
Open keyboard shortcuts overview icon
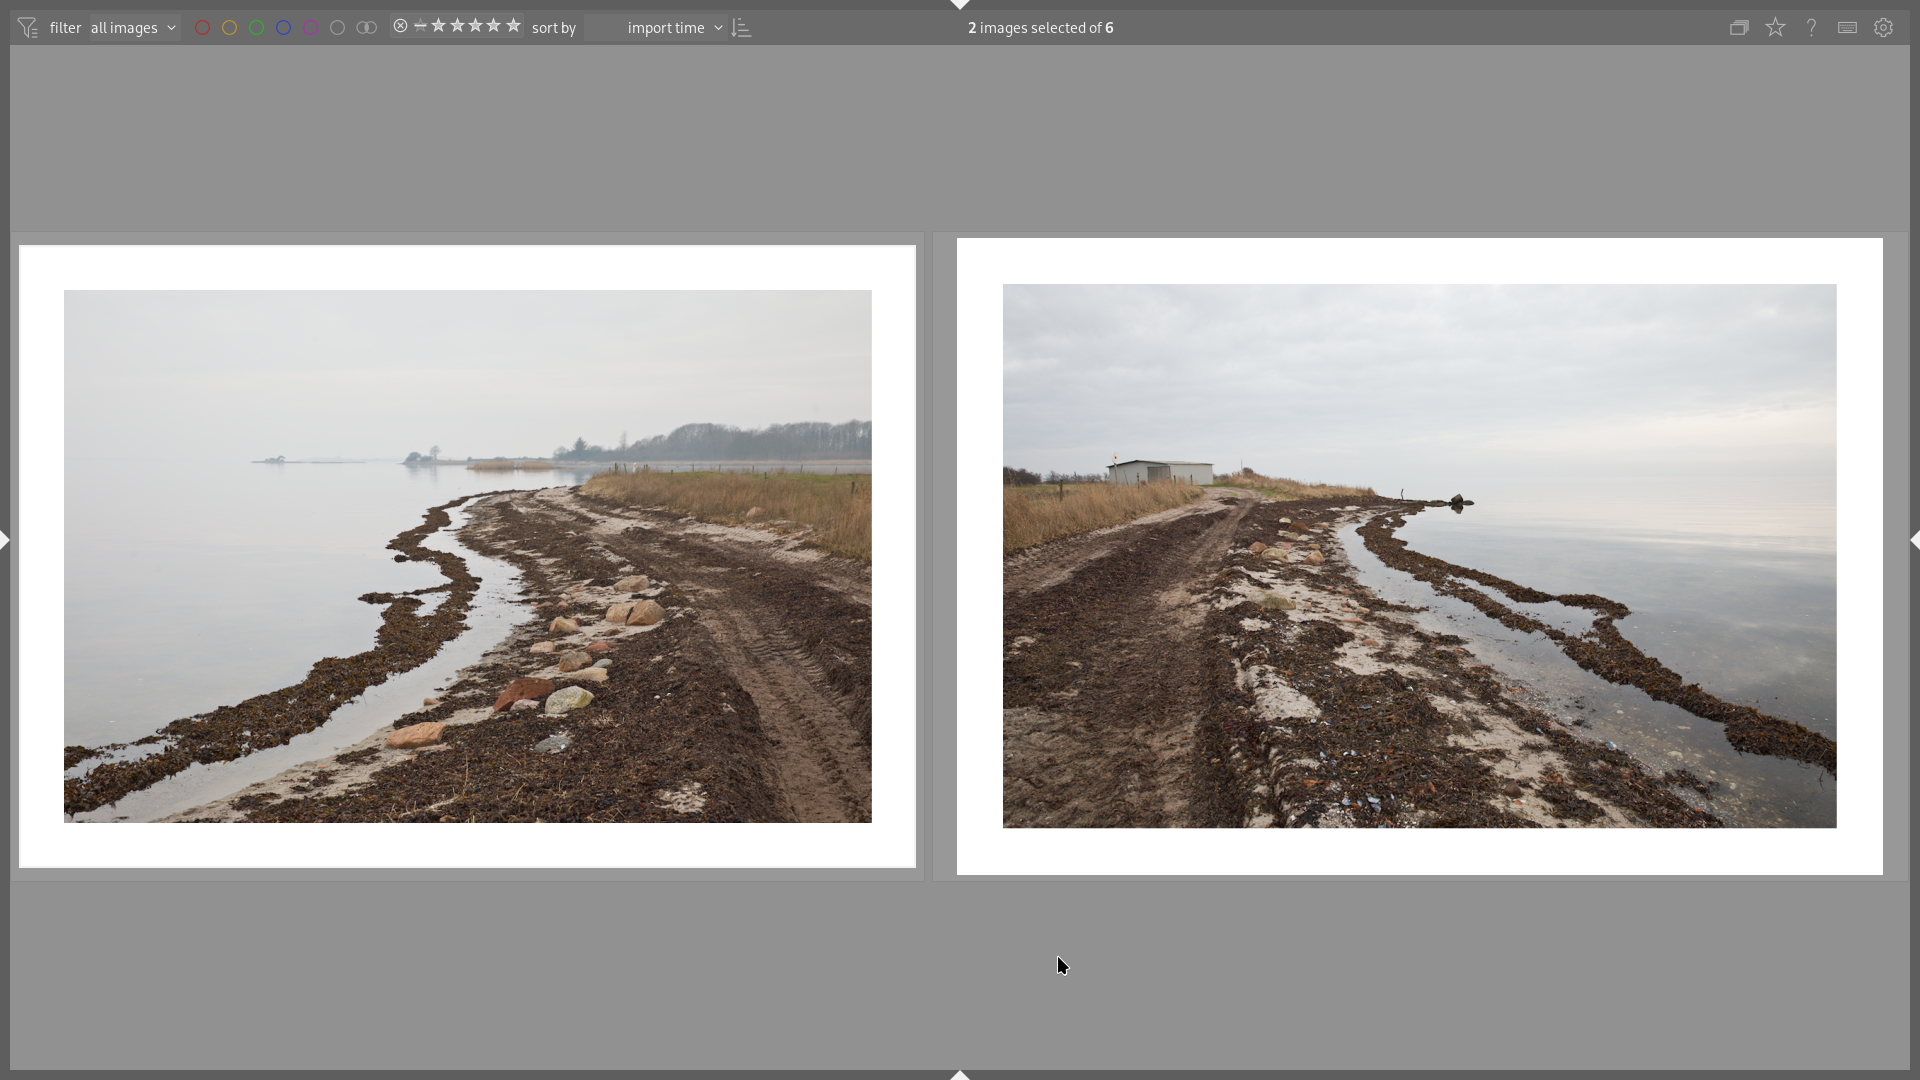(1847, 28)
